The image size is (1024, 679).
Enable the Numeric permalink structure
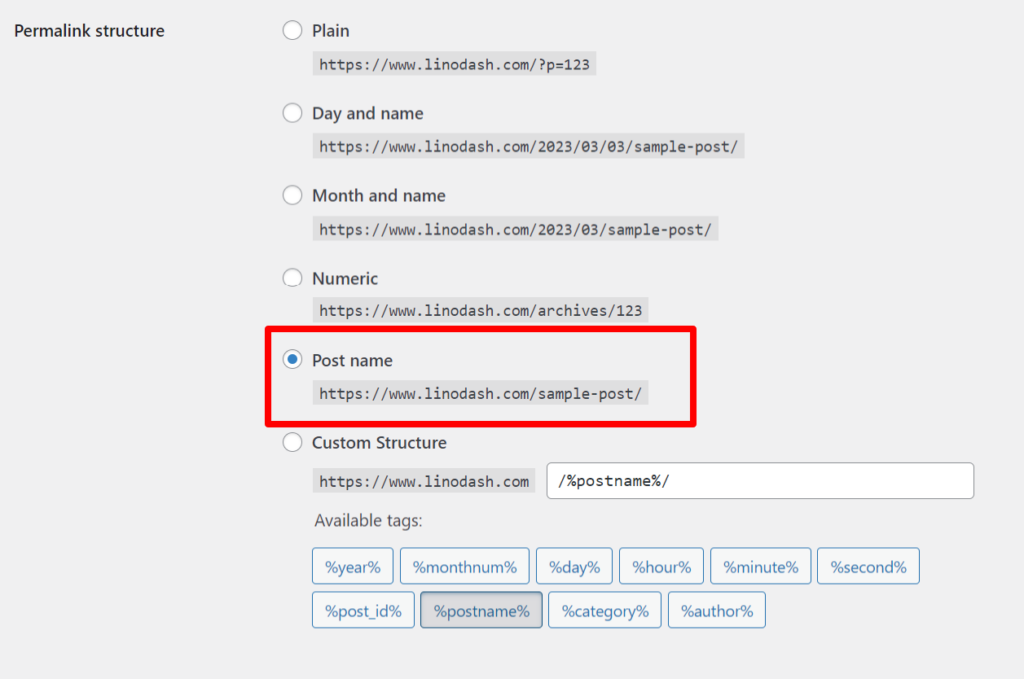[x=292, y=277]
